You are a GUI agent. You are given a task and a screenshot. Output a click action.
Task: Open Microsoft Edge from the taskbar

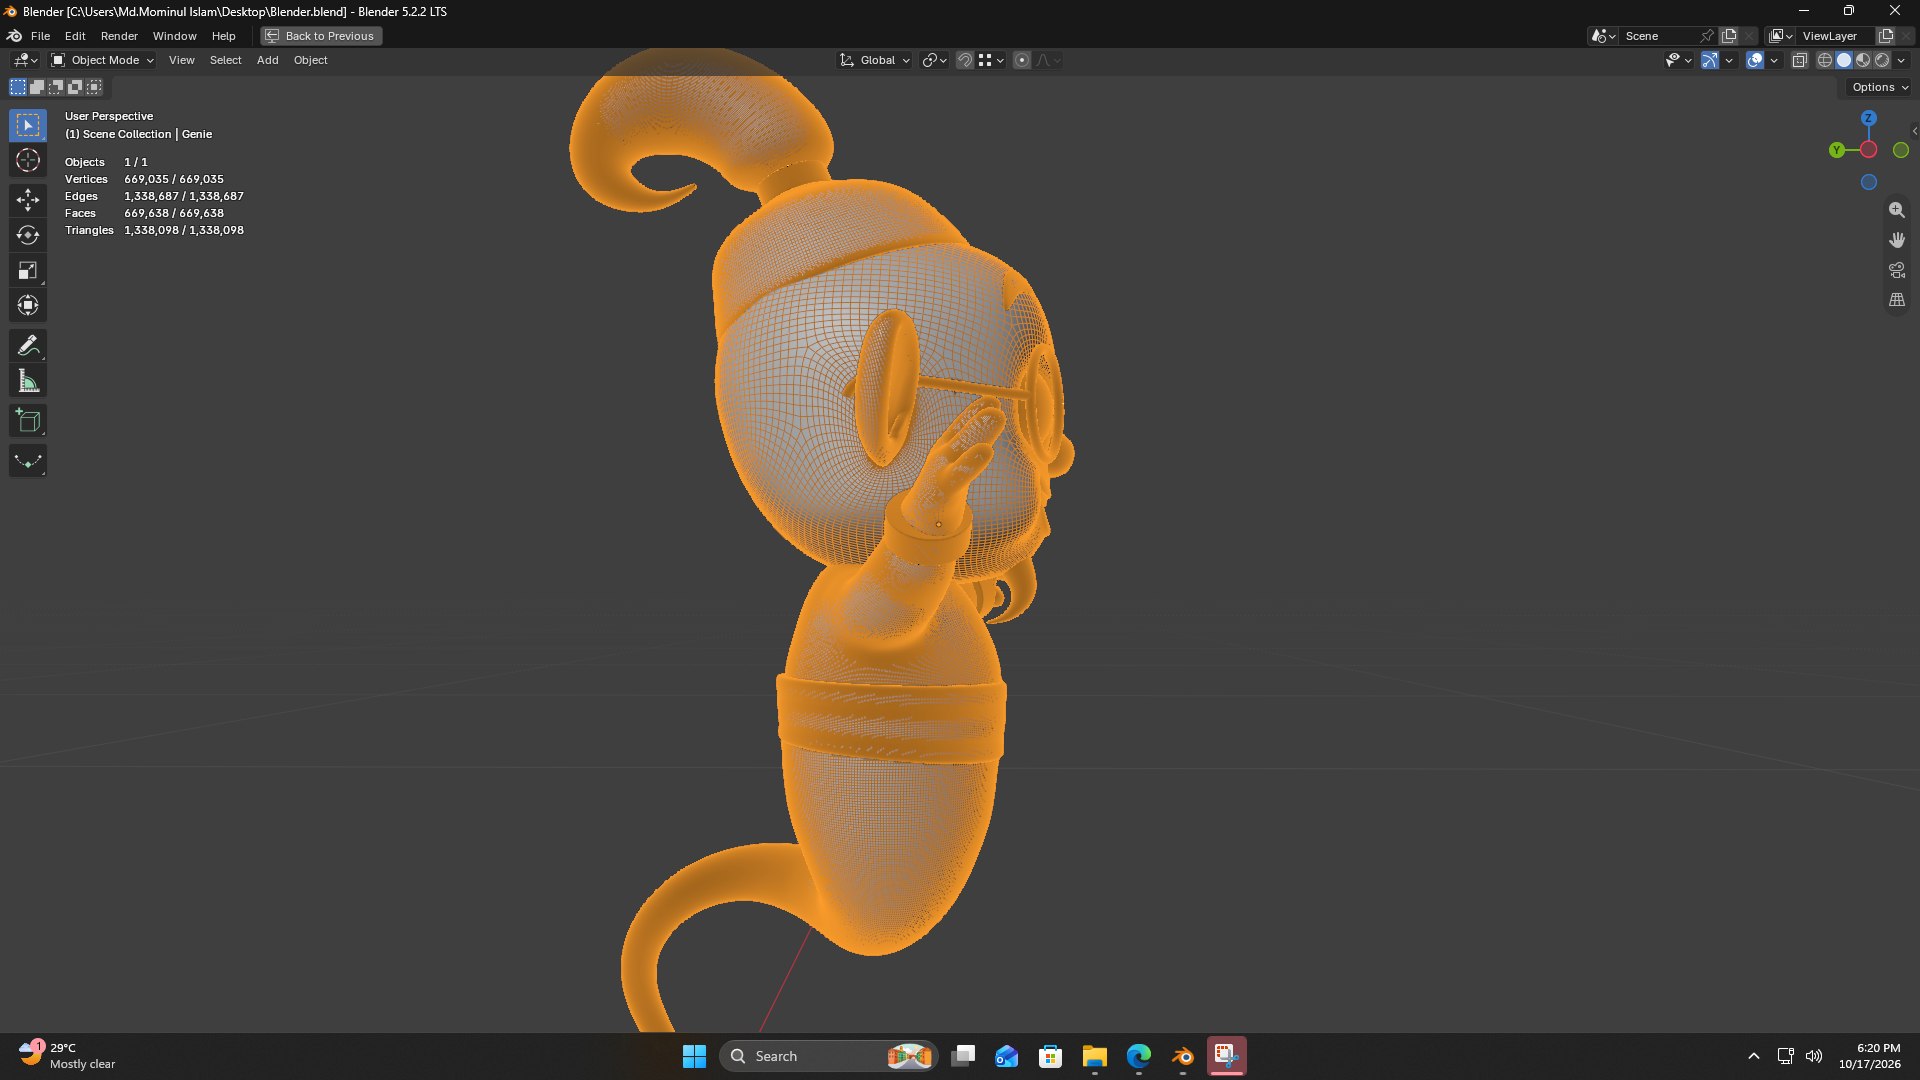[x=1139, y=1056]
